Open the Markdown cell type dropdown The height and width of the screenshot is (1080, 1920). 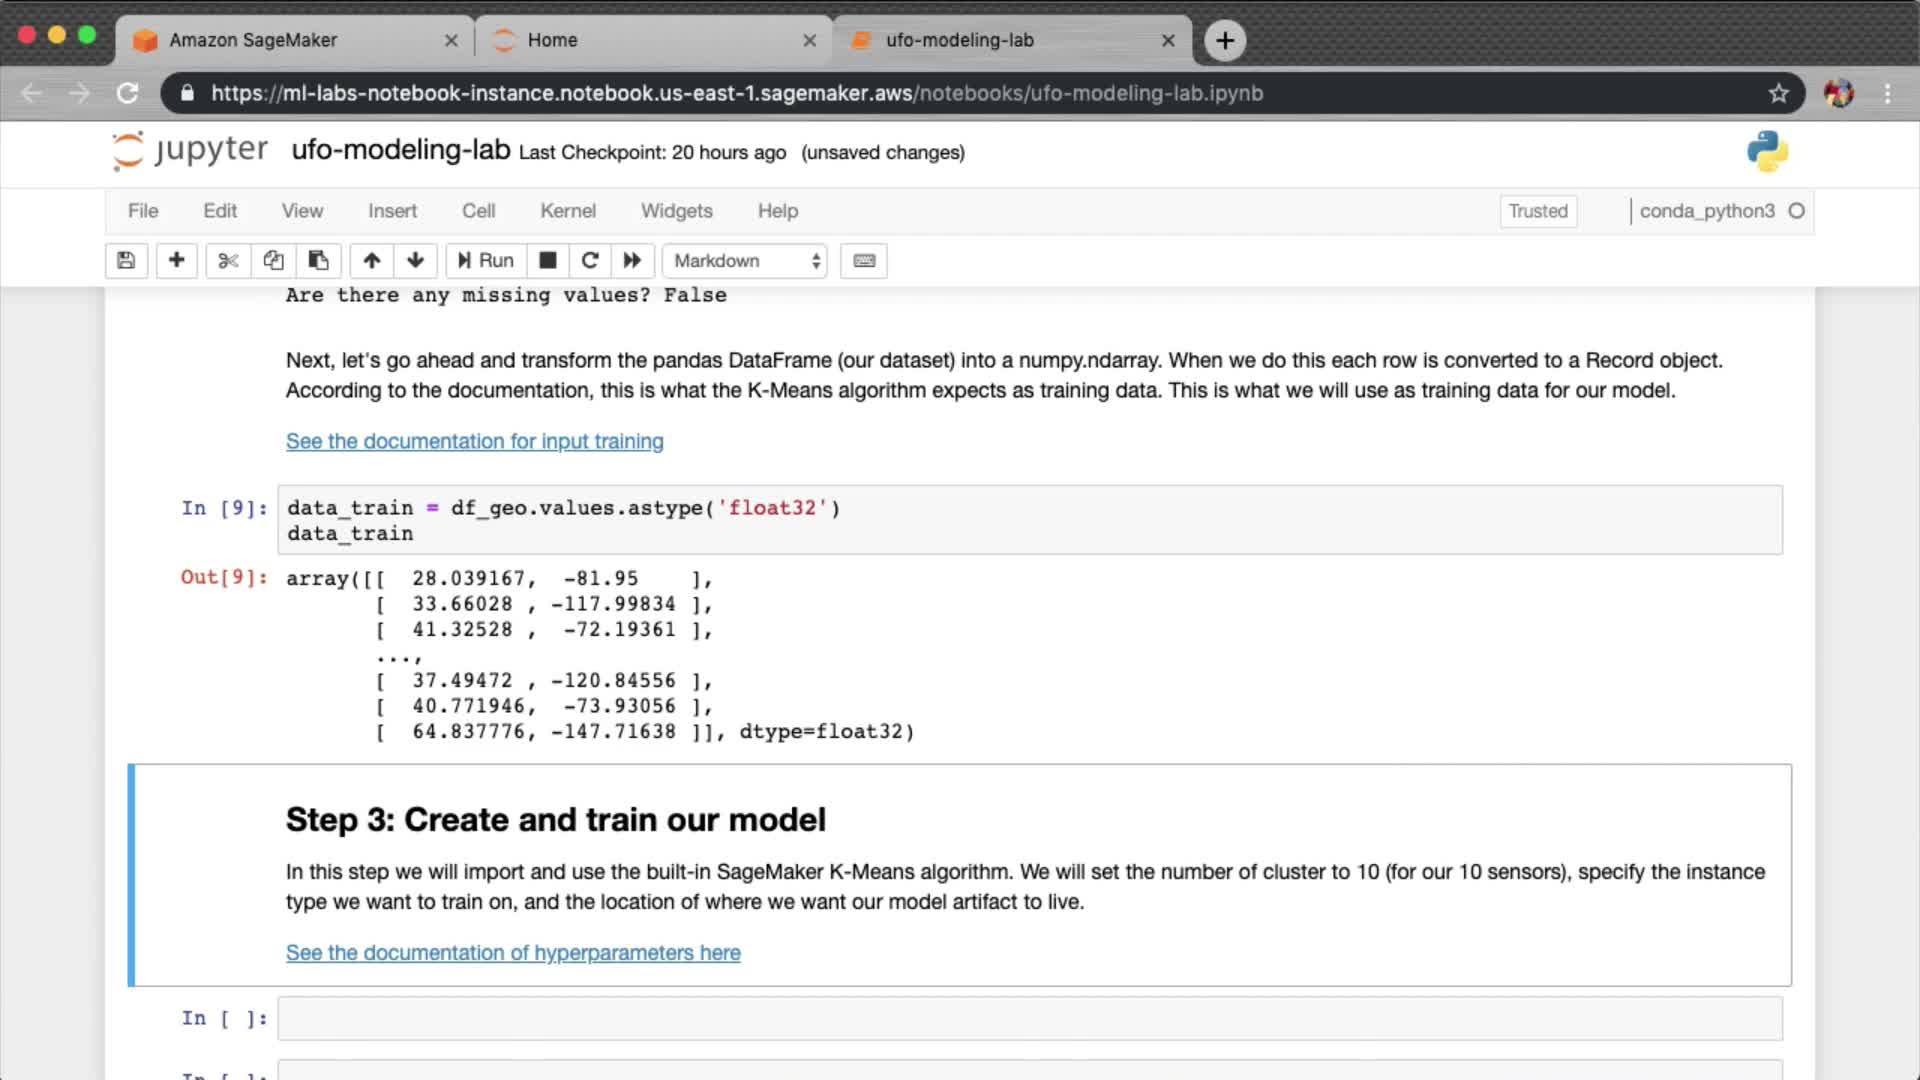click(745, 261)
